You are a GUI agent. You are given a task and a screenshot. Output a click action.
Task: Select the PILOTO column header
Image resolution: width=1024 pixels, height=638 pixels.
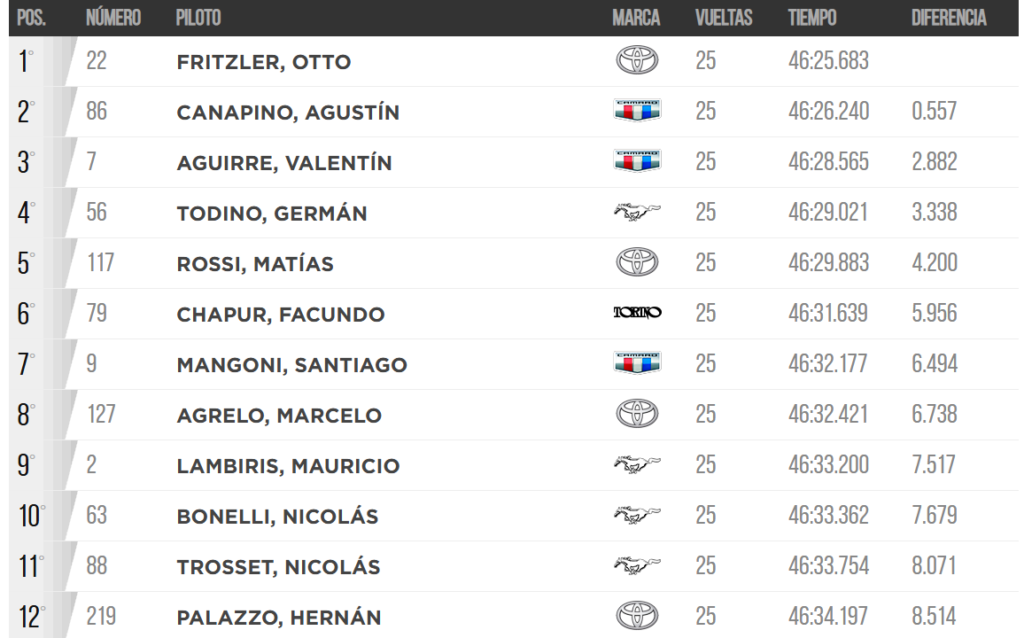click(x=199, y=18)
